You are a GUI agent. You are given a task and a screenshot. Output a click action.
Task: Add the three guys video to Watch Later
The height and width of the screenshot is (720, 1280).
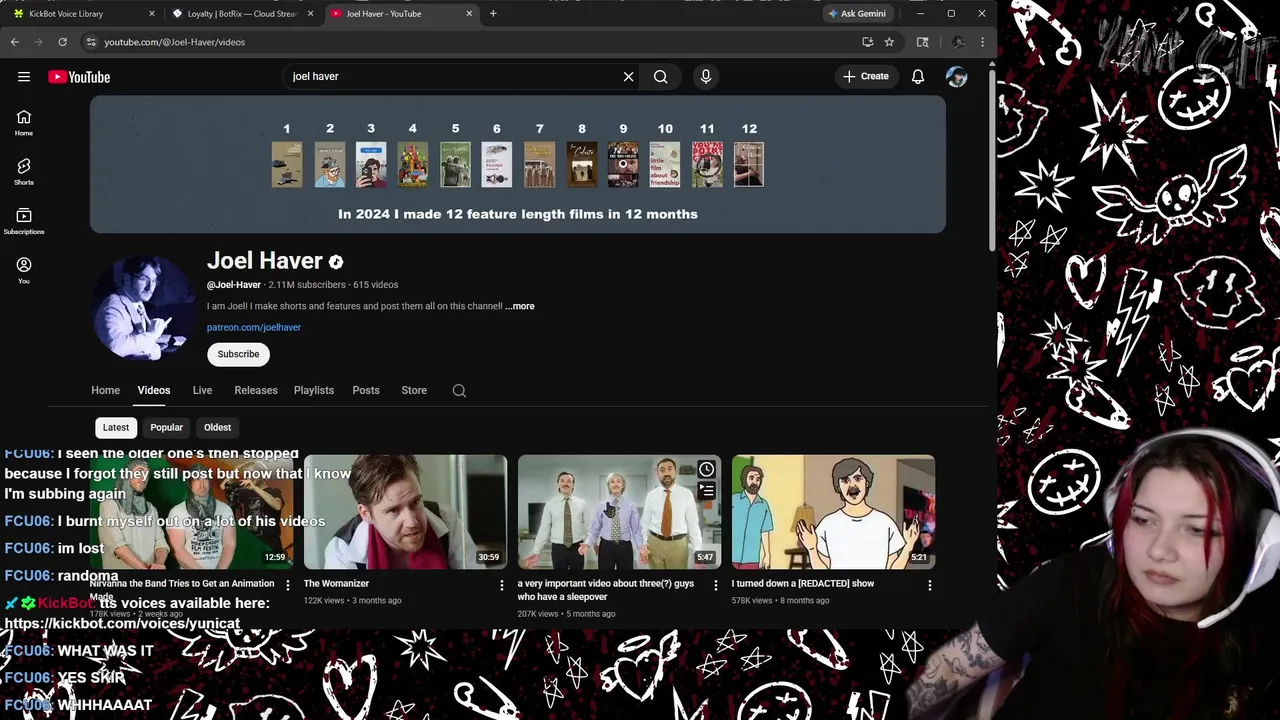[706, 469]
